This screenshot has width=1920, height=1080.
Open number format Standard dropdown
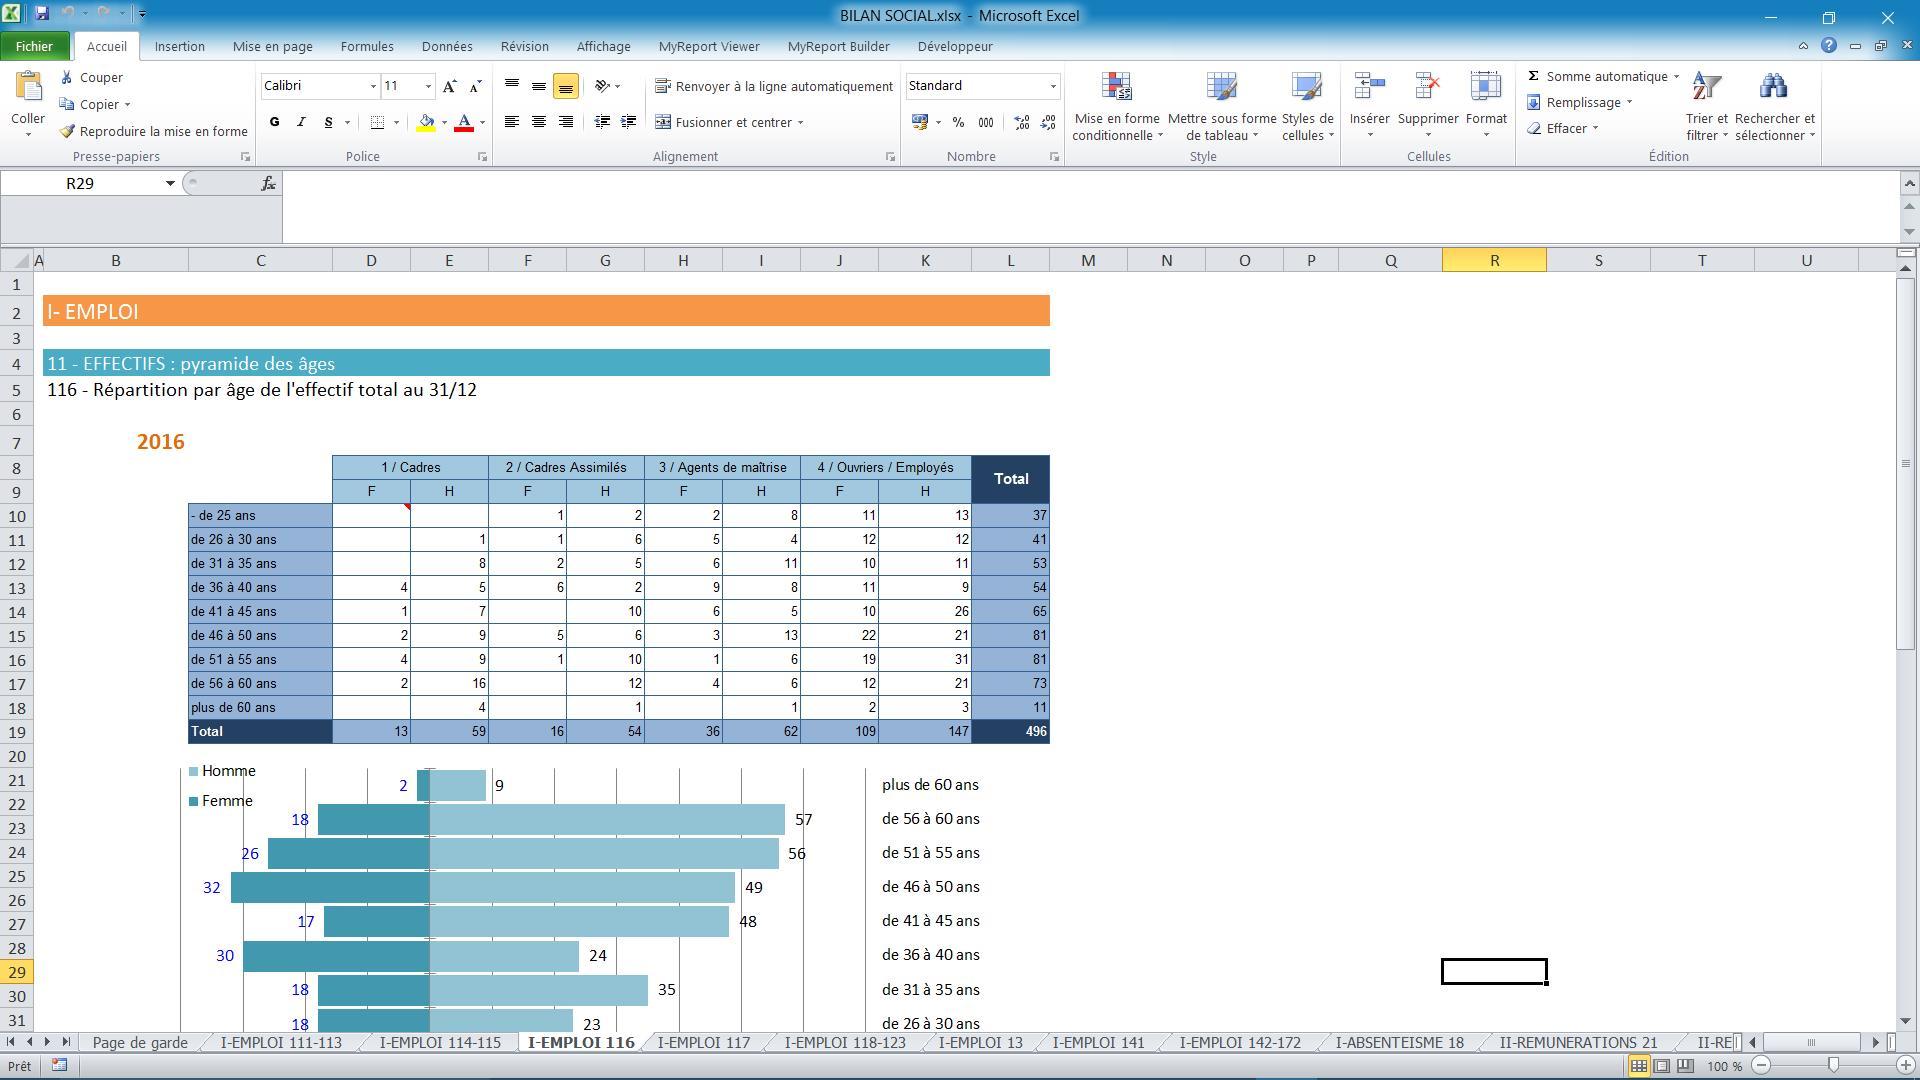(x=1052, y=86)
